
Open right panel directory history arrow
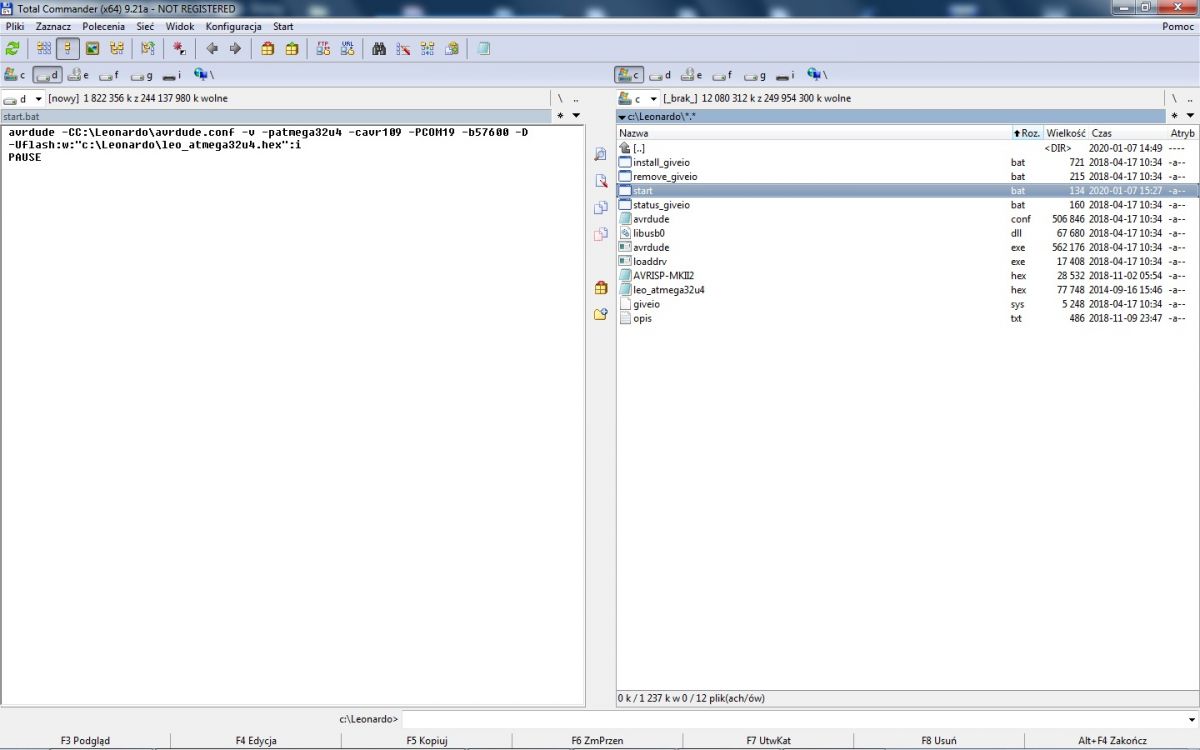[x=1190, y=116]
